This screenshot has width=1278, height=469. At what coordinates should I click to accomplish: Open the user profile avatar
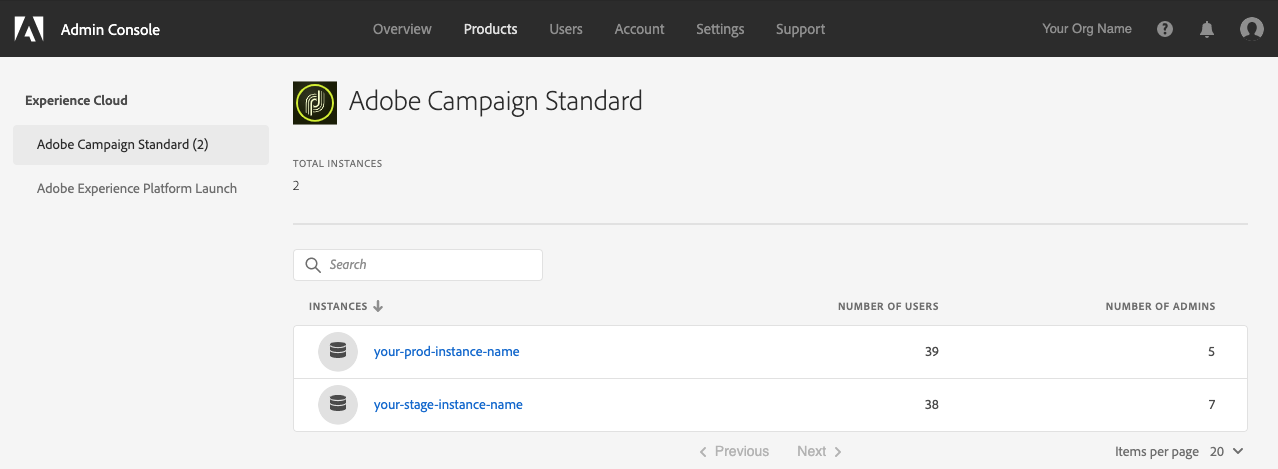pos(1251,29)
